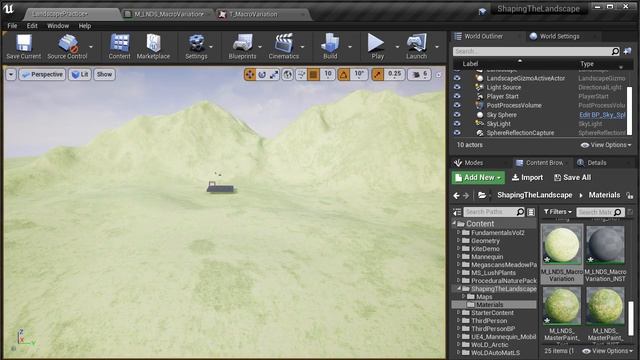Click the Launch toolbar icon

click(416, 47)
